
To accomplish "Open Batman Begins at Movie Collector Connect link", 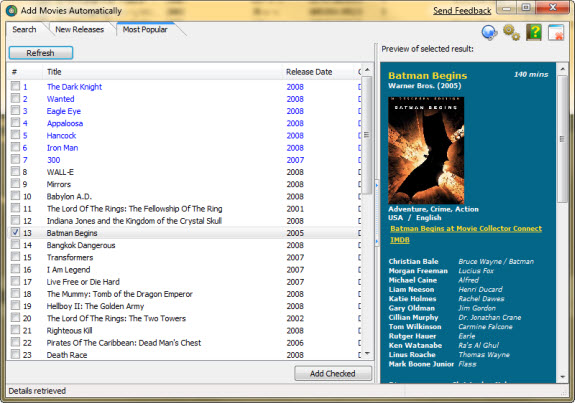I will 466,228.
